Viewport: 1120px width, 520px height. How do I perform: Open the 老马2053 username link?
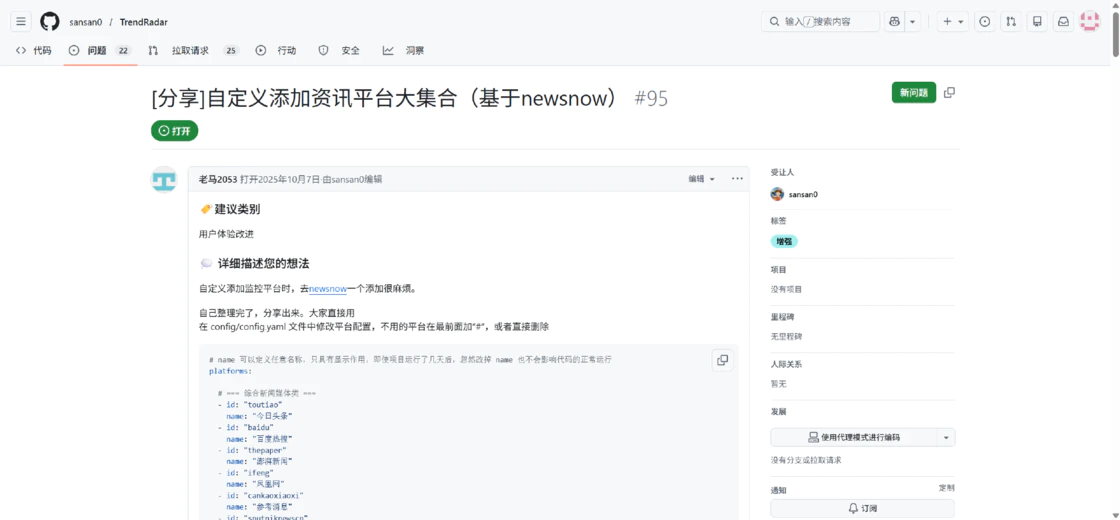click(x=218, y=179)
